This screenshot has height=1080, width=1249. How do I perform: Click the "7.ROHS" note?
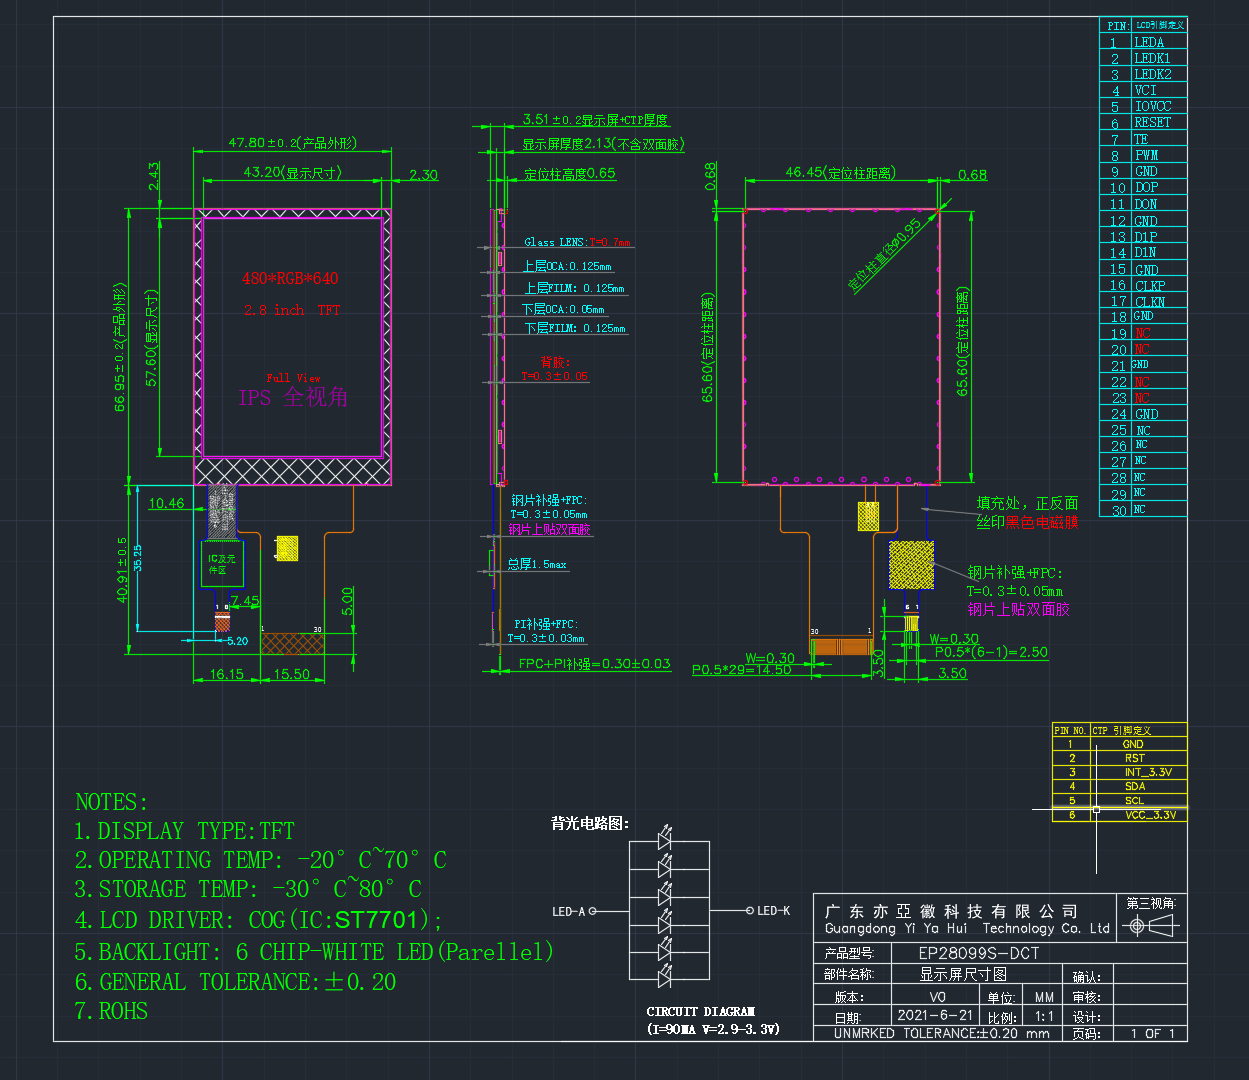point(111,1011)
